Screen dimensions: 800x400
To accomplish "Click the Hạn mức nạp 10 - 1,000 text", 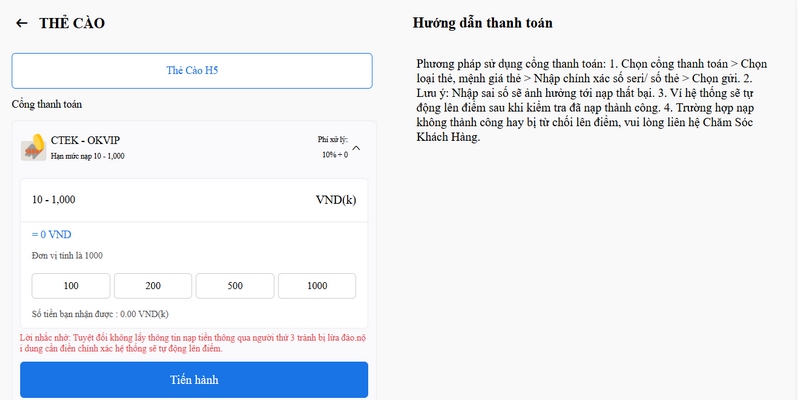I will [x=87, y=156].
